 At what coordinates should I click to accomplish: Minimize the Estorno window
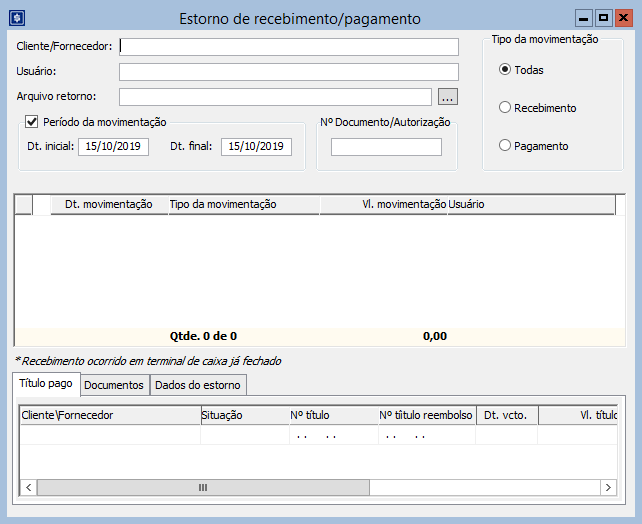pyautogui.click(x=584, y=18)
